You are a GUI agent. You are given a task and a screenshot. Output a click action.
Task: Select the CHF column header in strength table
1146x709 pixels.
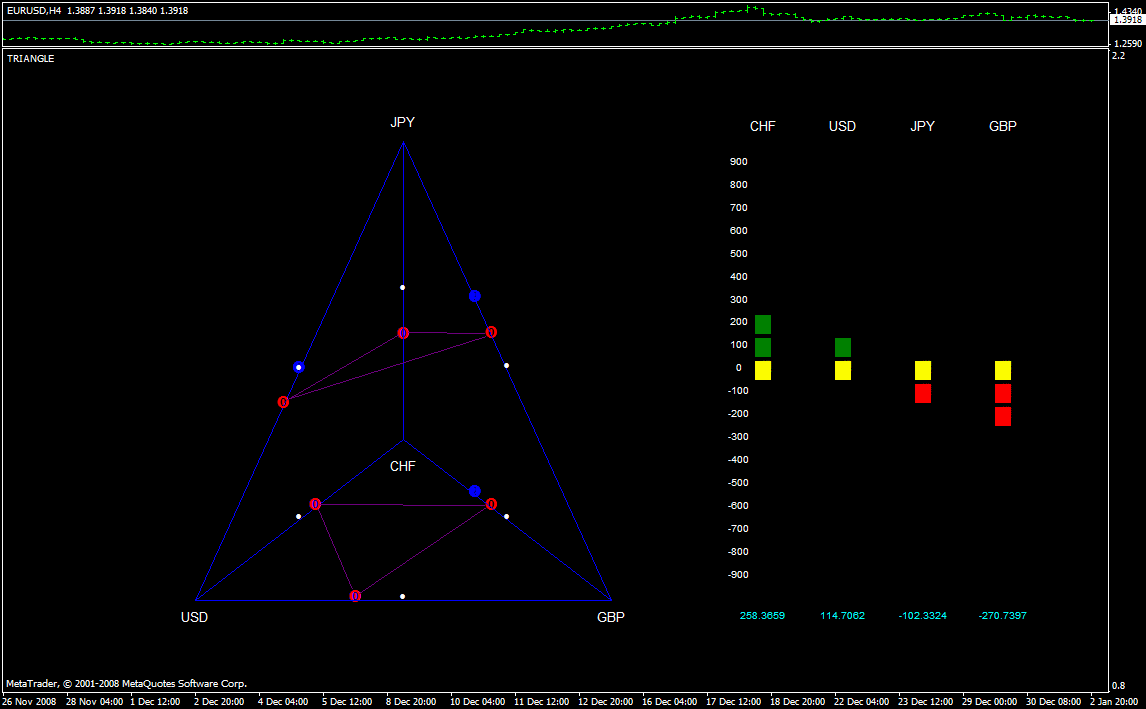(x=762, y=126)
